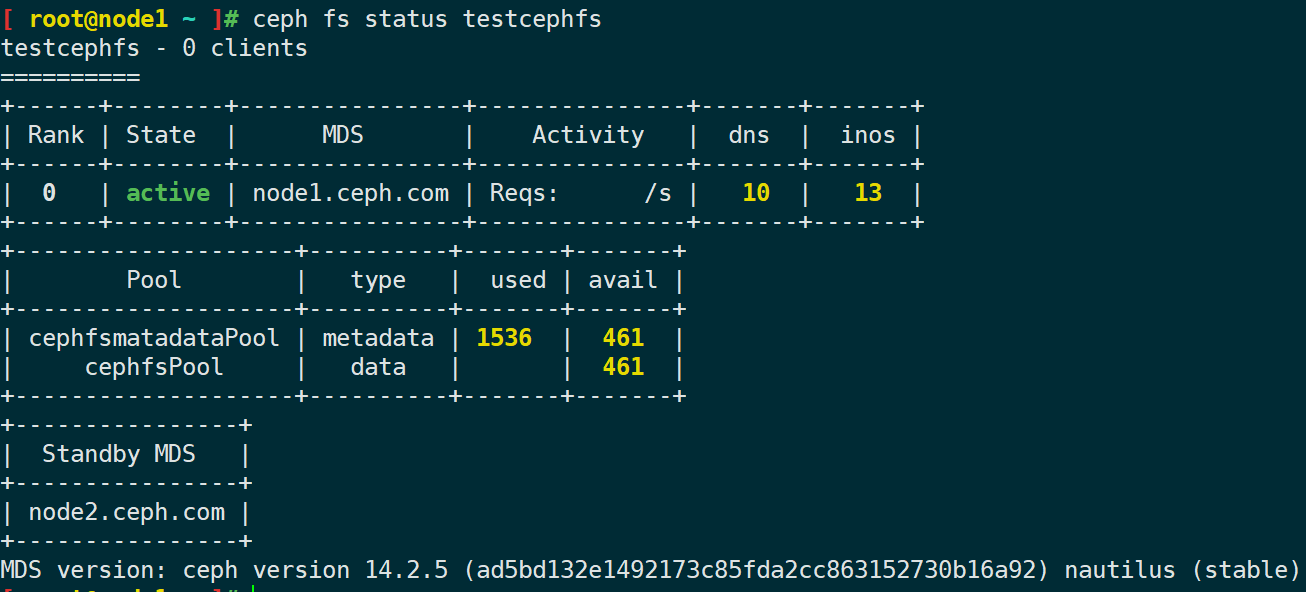The width and height of the screenshot is (1306, 592).
Task: Click the node1.ceph.com MDS entry
Action: [x=350, y=193]
